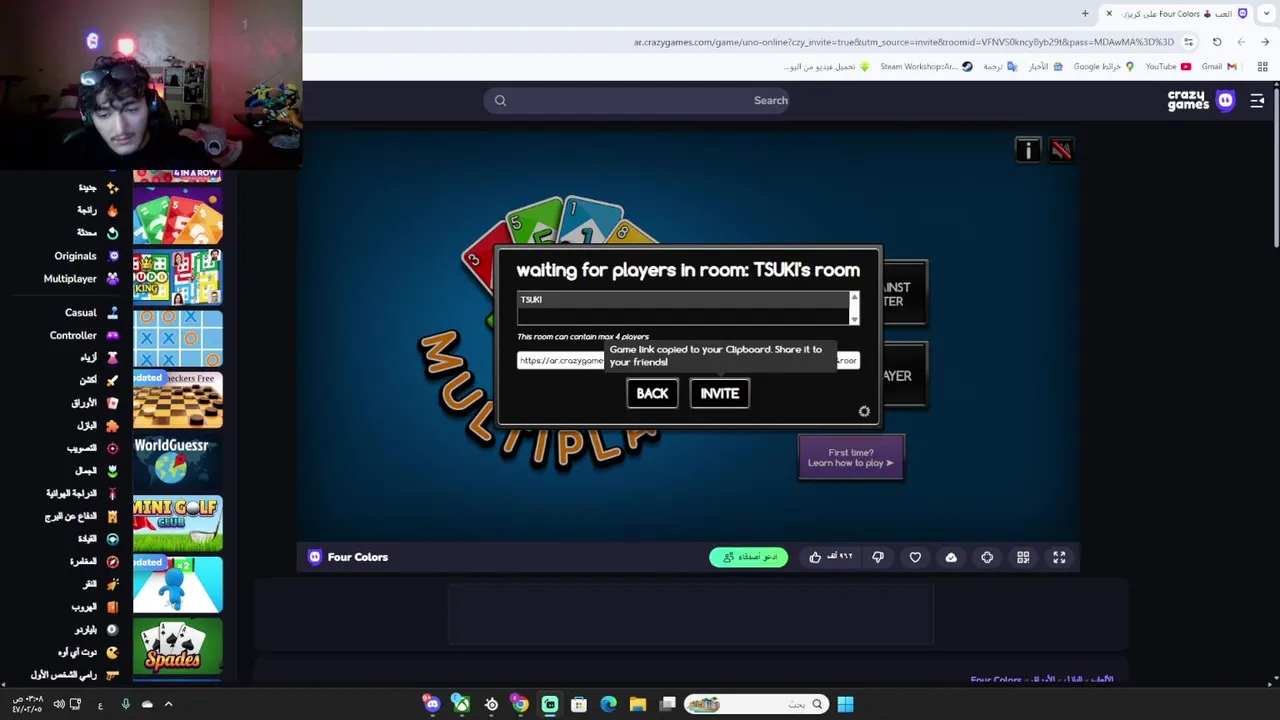Add Four Colors to favorites heart
This screenshot has width=1280, height=720.
coord(915,557)
